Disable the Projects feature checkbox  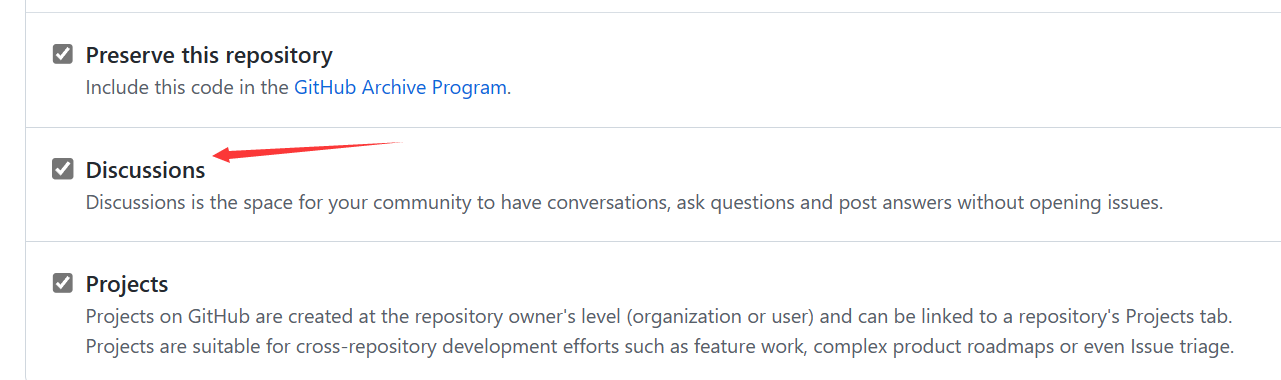[63, 283]
